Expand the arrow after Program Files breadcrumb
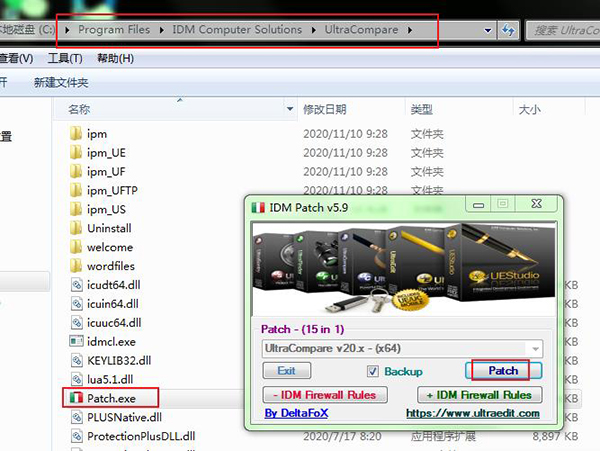The height and width of the screenshot is (451, 600). 161,30
